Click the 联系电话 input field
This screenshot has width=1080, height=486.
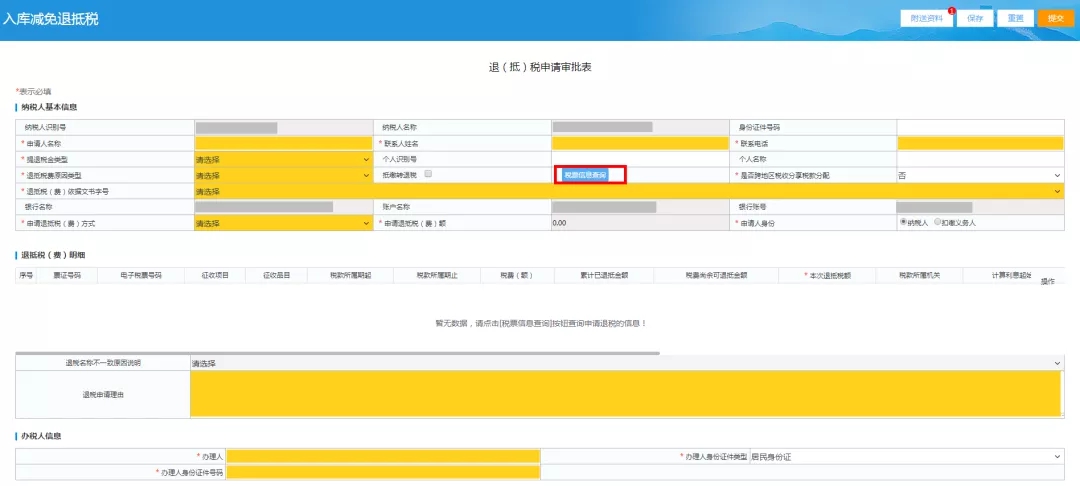(x=980, y=144)
